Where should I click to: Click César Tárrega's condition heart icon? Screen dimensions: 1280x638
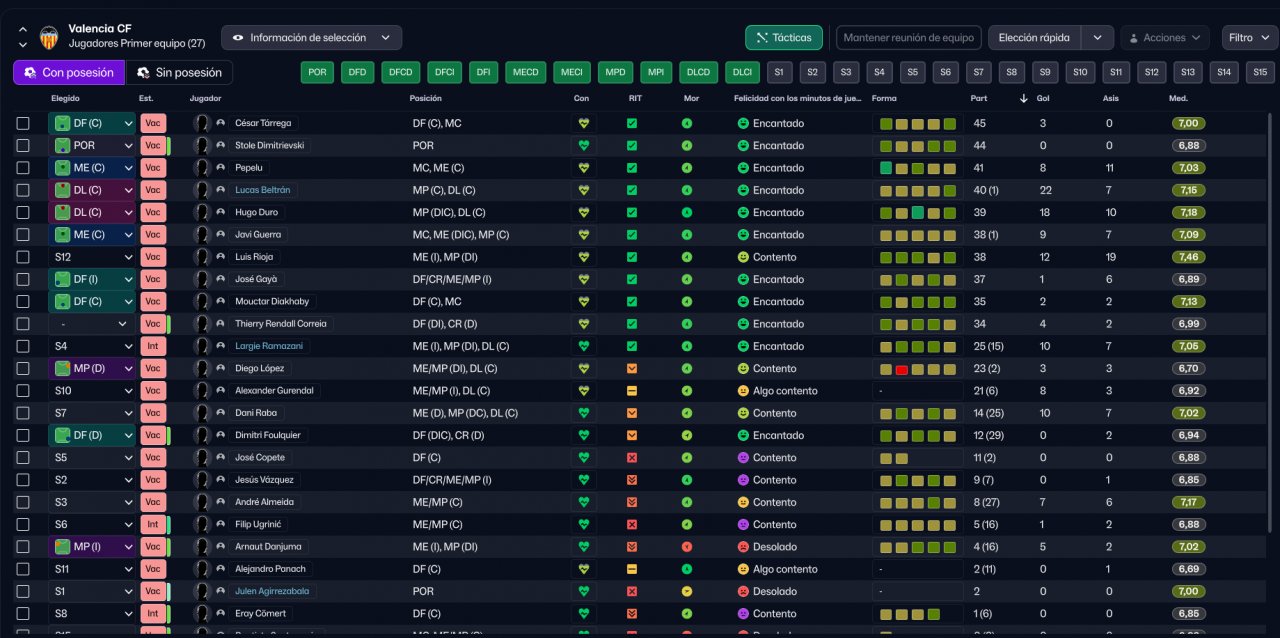[584, 123]
